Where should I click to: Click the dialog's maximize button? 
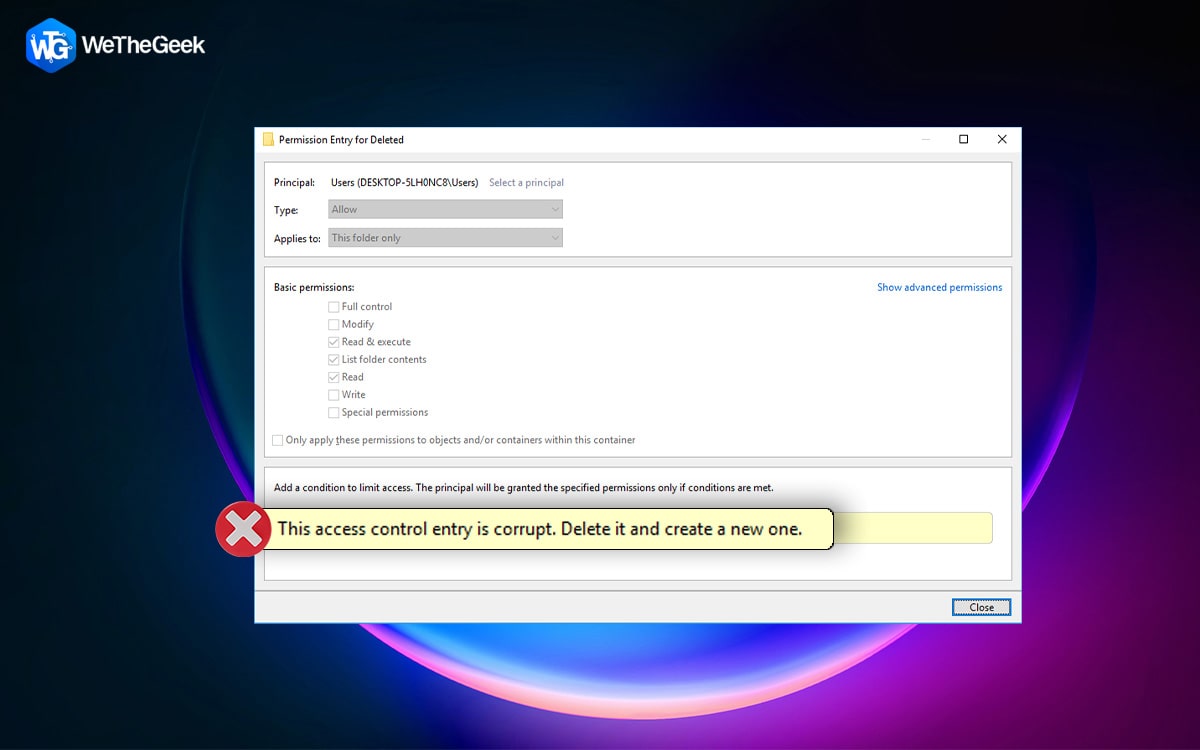coord(963,139)
